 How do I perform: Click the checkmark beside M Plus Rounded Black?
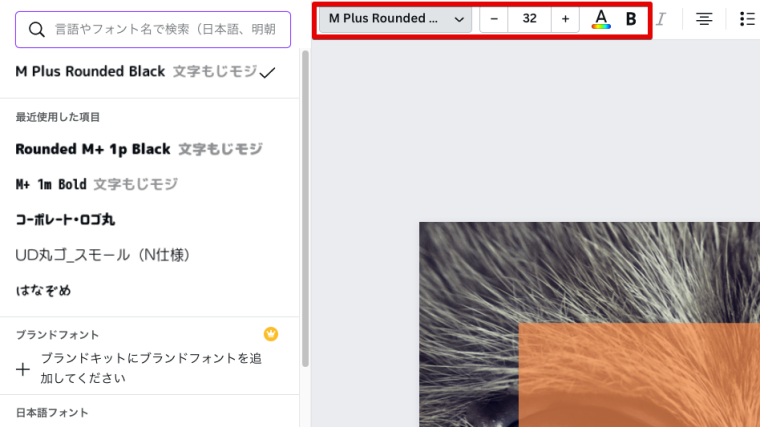pyautogui.click(x=267, y=73)
